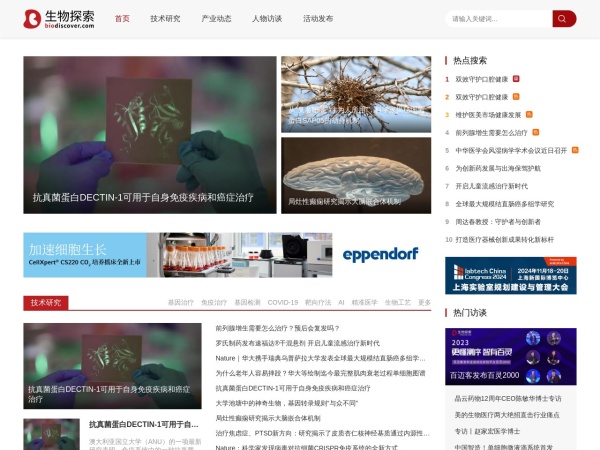
Task: Click the red 技术研究 section header
Action: [46, 303]
